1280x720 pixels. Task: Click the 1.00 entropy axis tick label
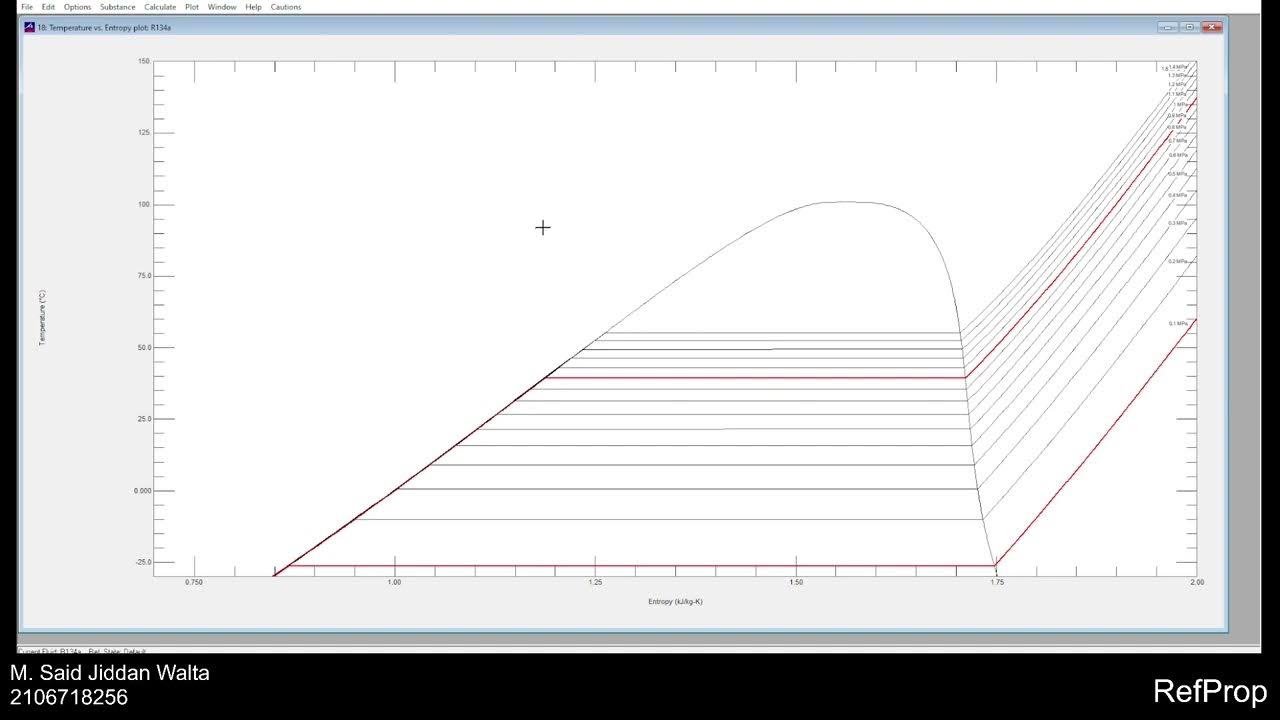point(395,582)
